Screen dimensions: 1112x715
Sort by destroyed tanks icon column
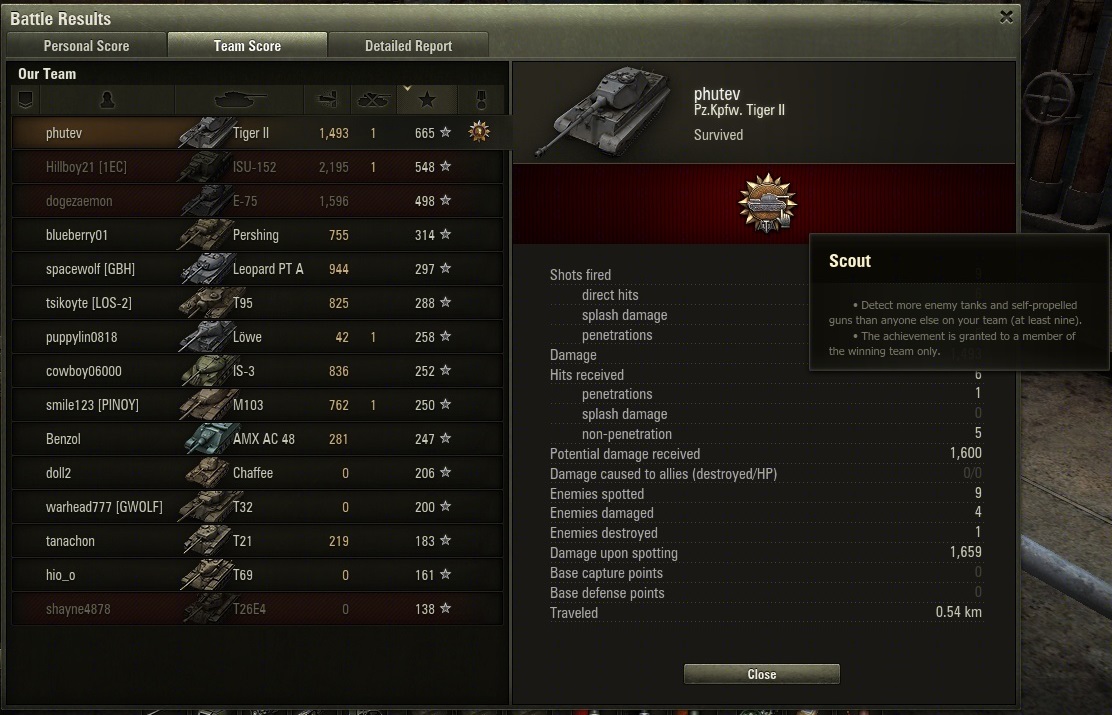pos(373,100)
